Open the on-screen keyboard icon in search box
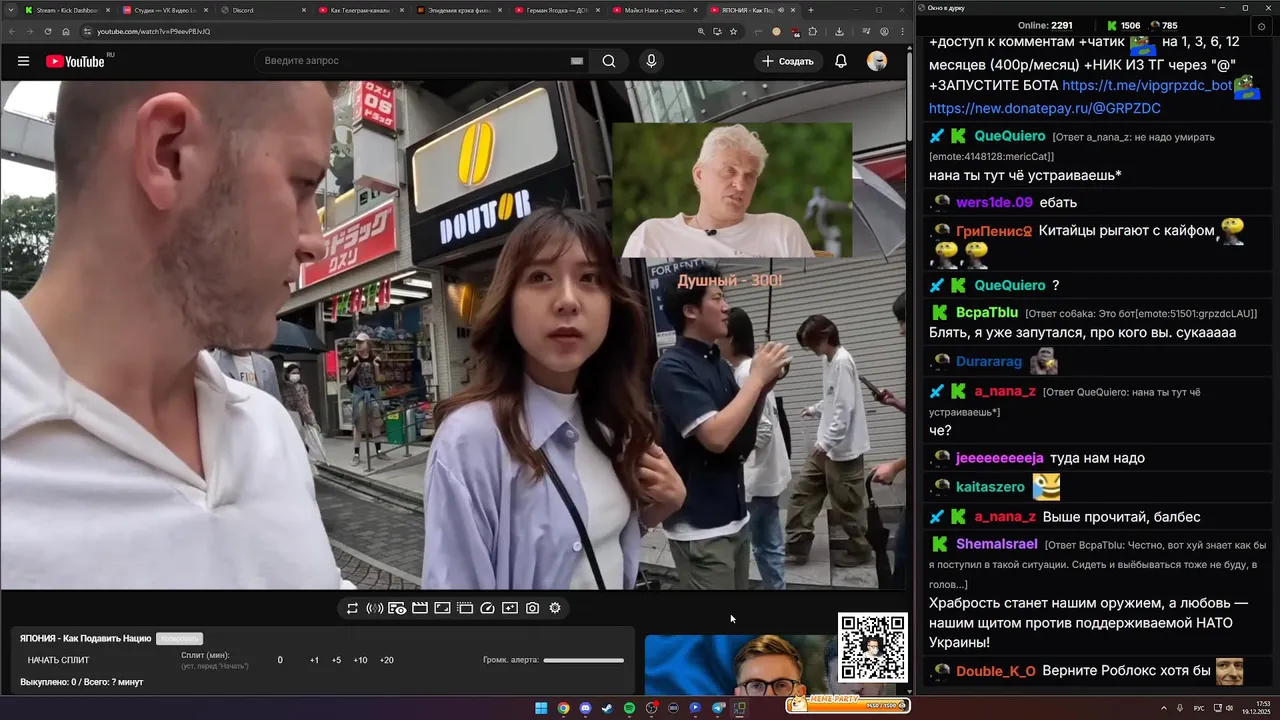The image size is (1280, 720). pos(577,61)
